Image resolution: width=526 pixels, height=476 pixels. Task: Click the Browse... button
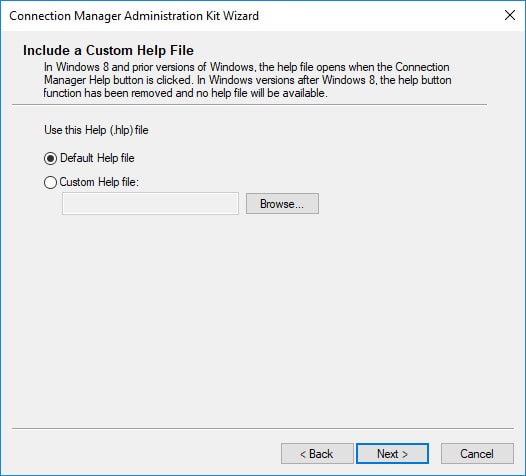click(282, 204)
